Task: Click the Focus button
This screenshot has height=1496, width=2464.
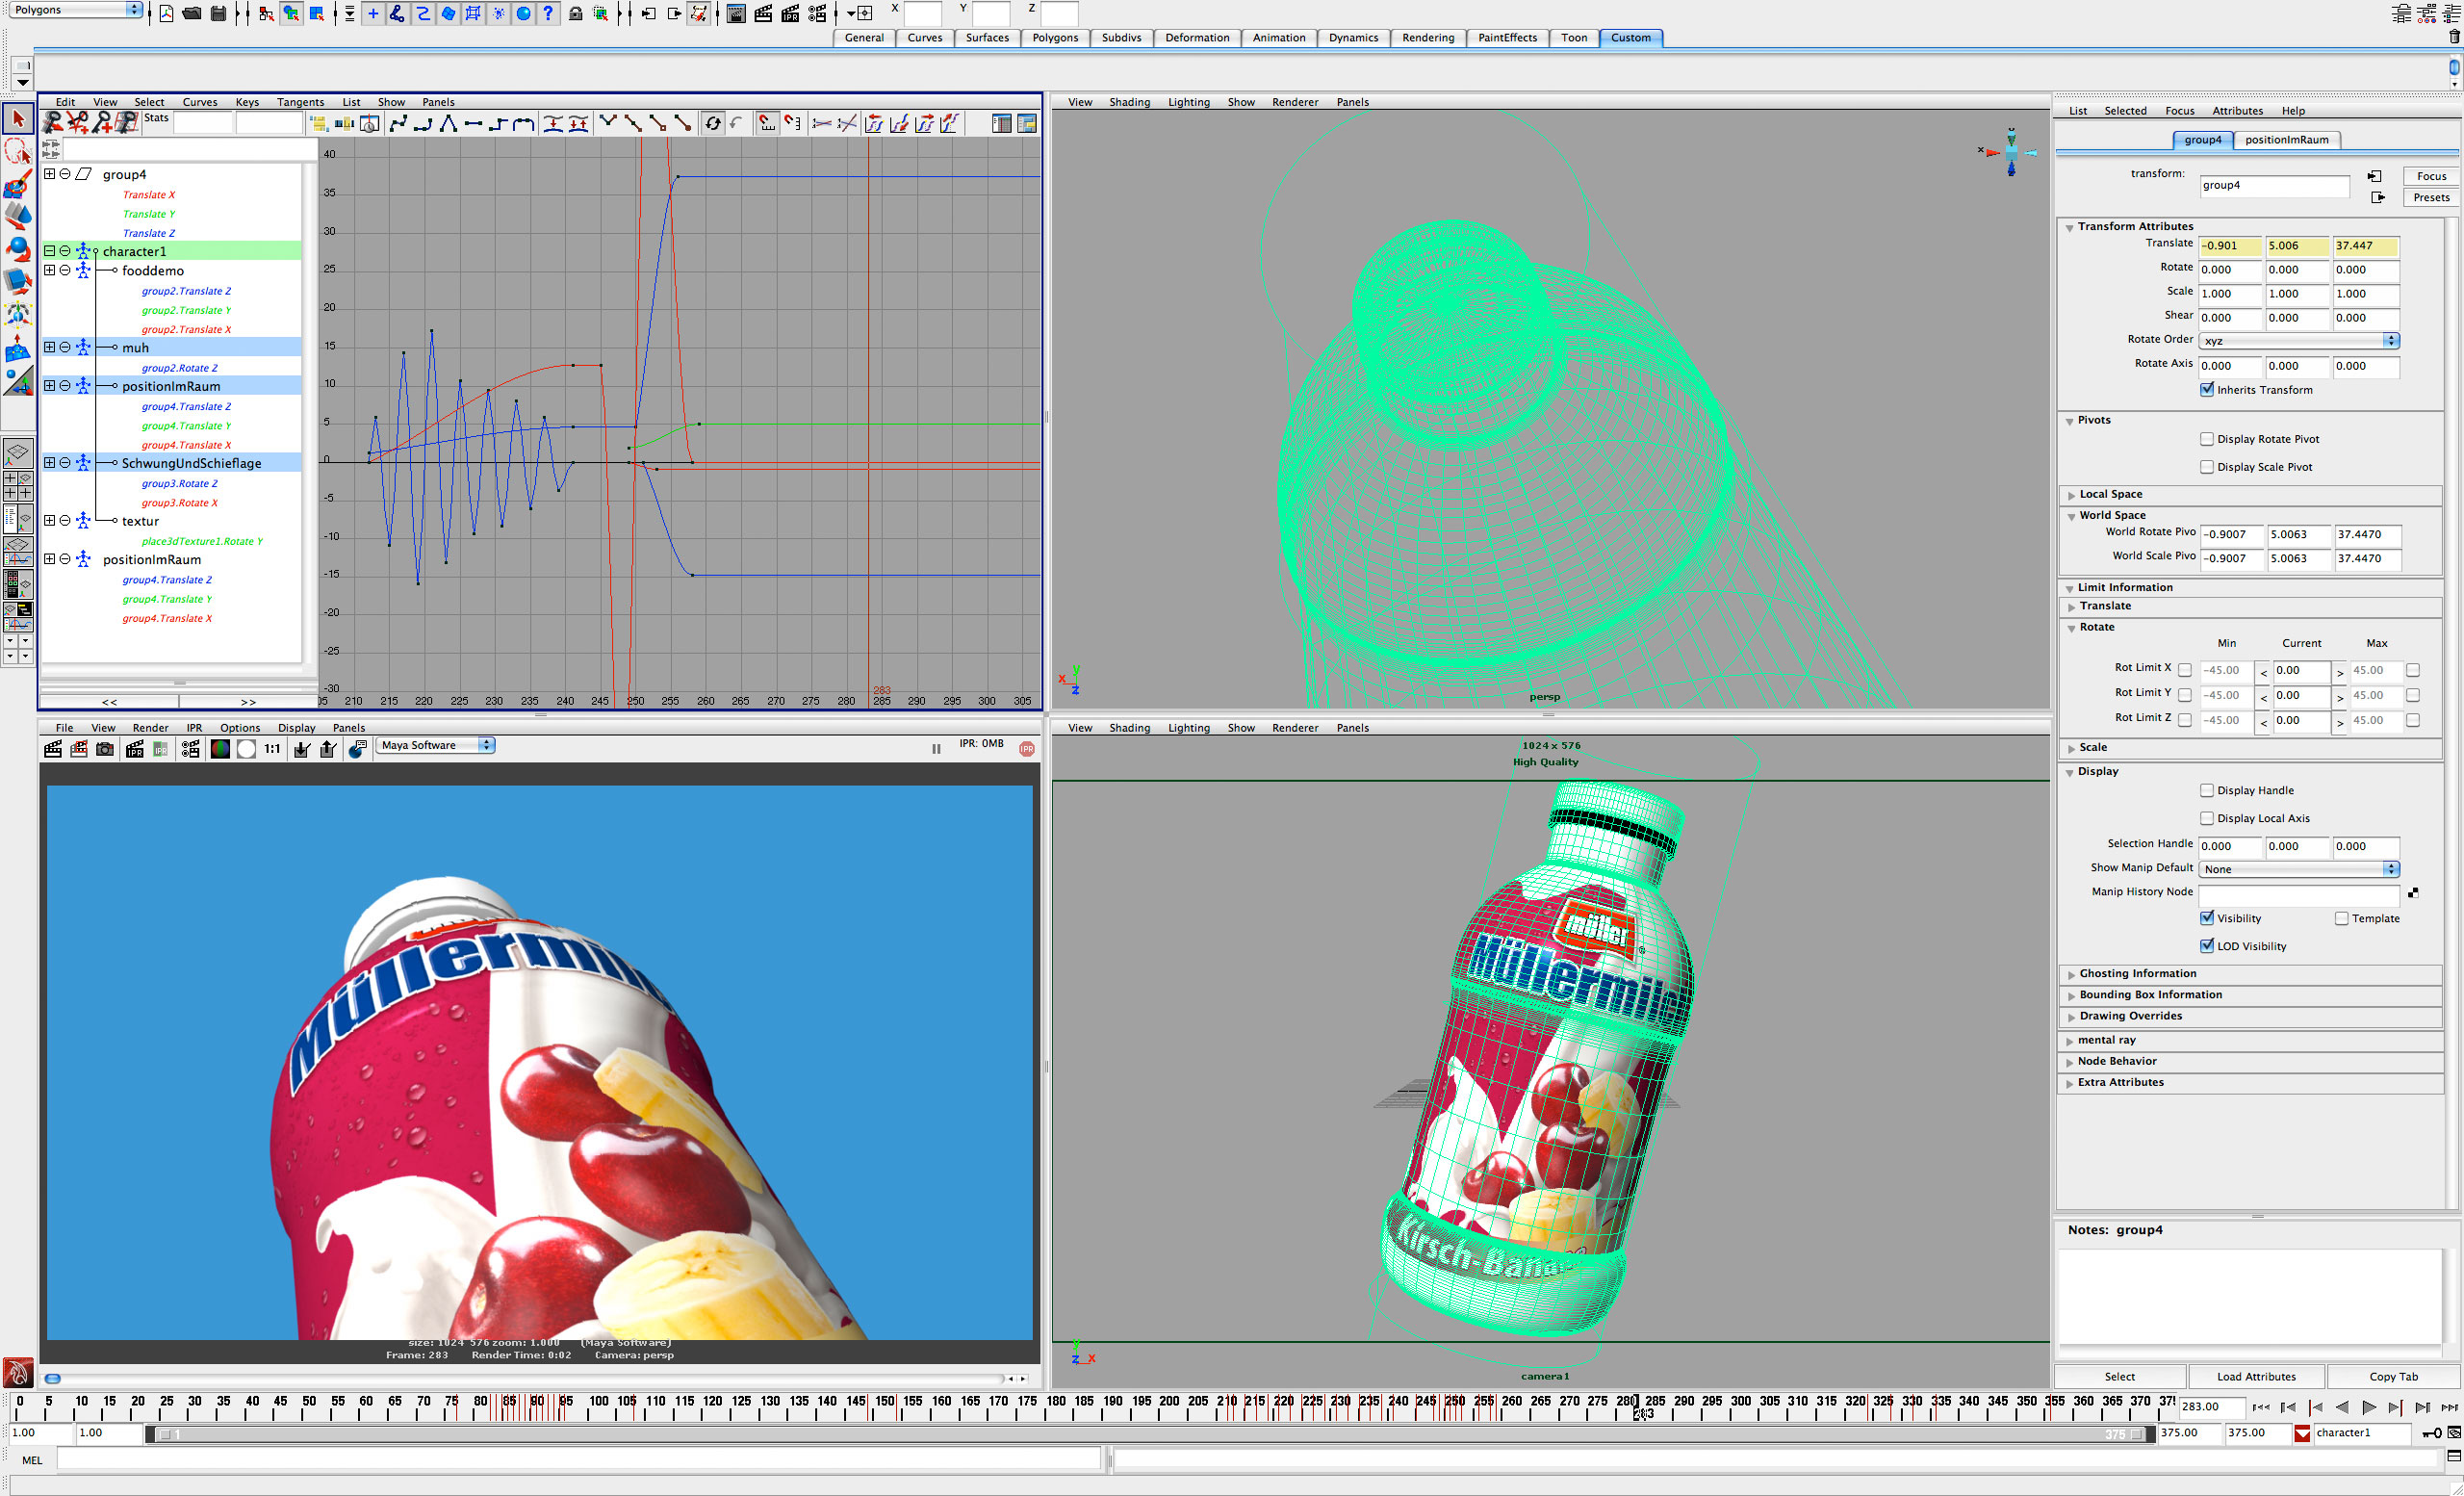Action: pyautogui.click(x=2431, y=176)
